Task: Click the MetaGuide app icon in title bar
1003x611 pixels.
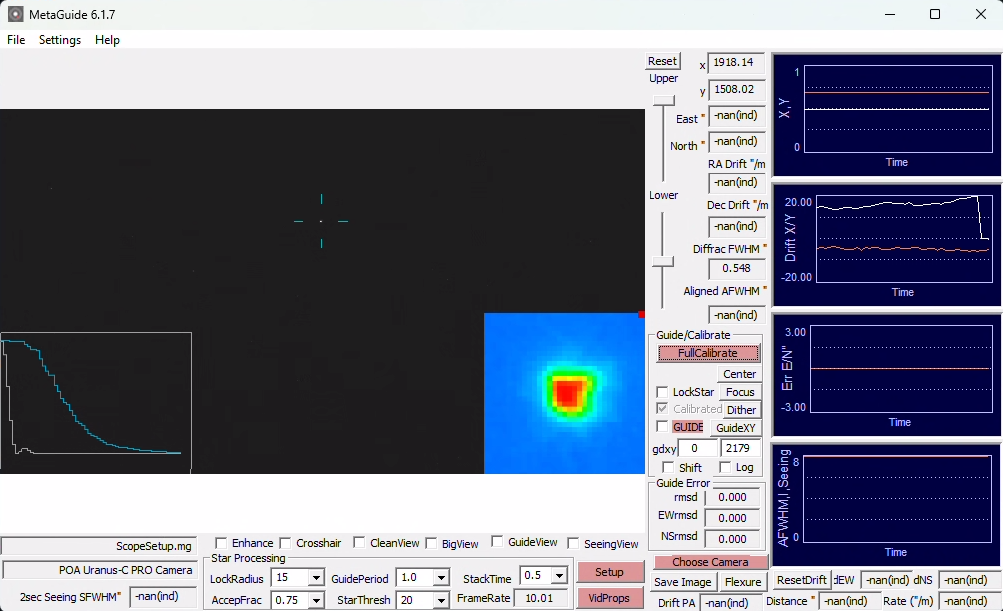Action: coord(15,14)
